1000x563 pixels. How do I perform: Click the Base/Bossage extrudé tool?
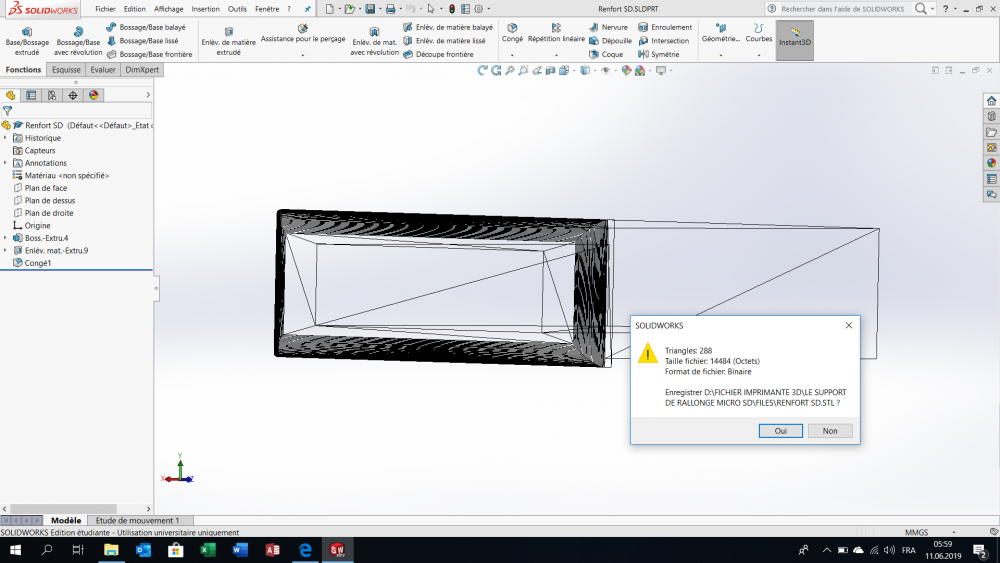[27, 41]
